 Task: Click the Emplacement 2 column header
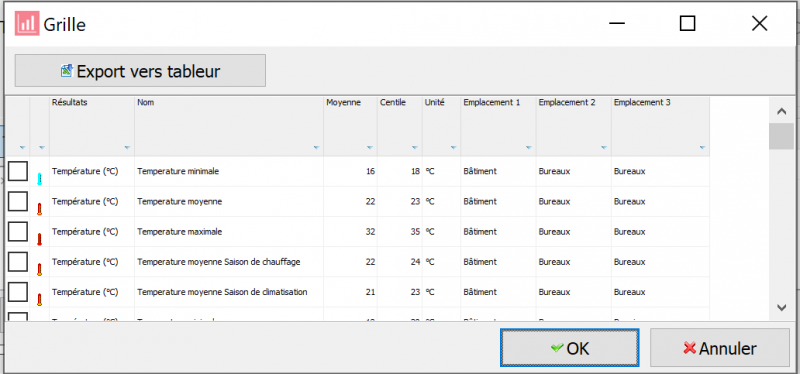574,126
